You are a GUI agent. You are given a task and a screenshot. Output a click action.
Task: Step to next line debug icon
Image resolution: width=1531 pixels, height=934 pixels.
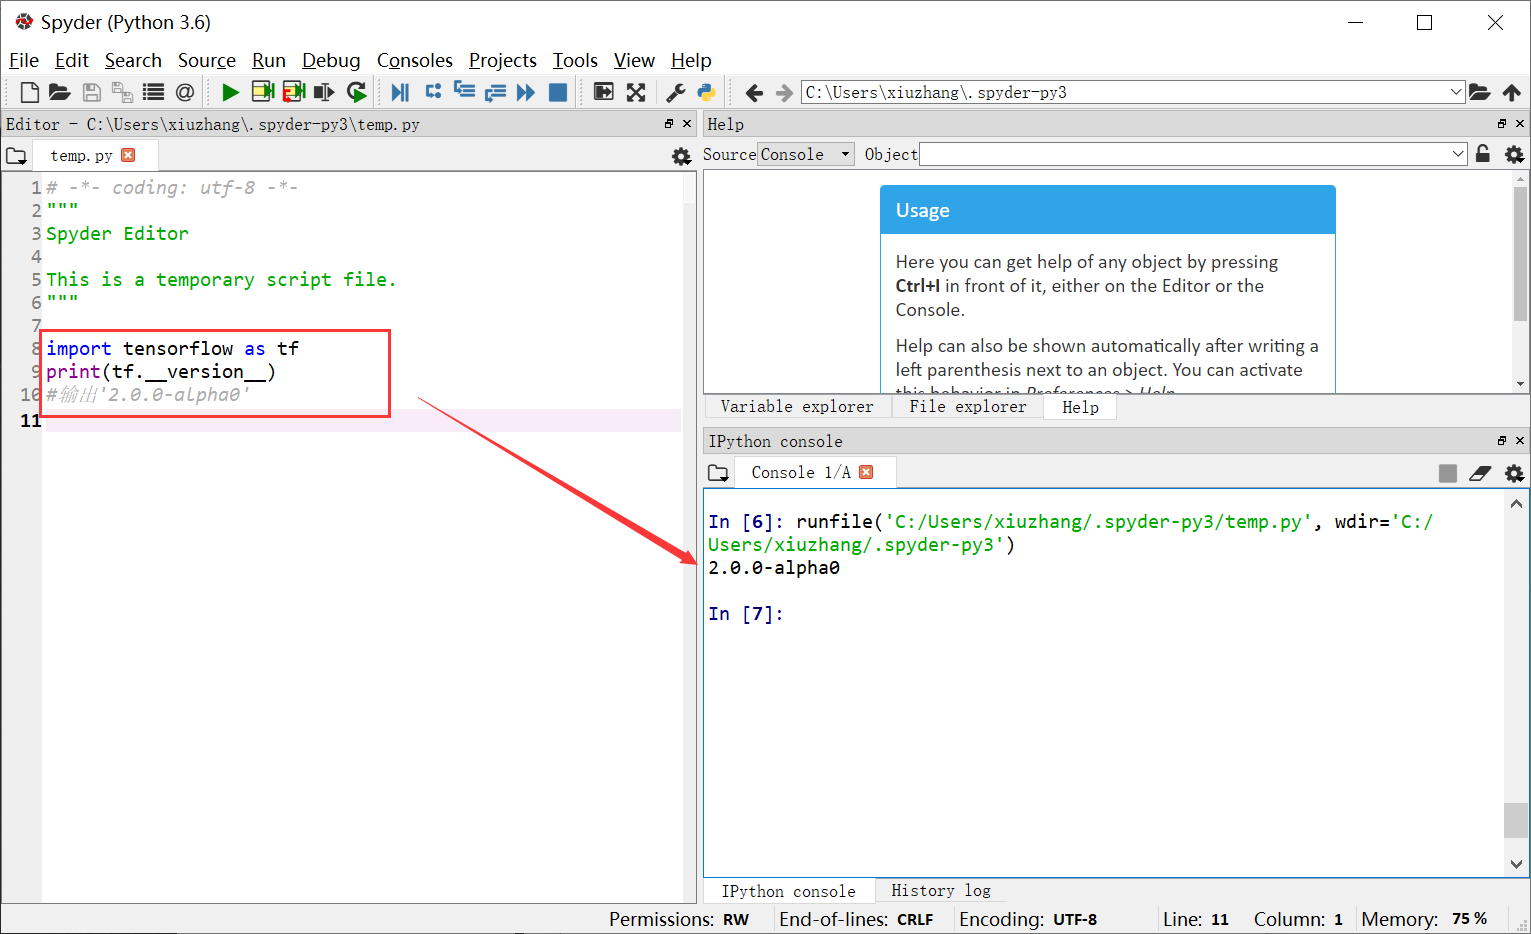coord(433,91)
